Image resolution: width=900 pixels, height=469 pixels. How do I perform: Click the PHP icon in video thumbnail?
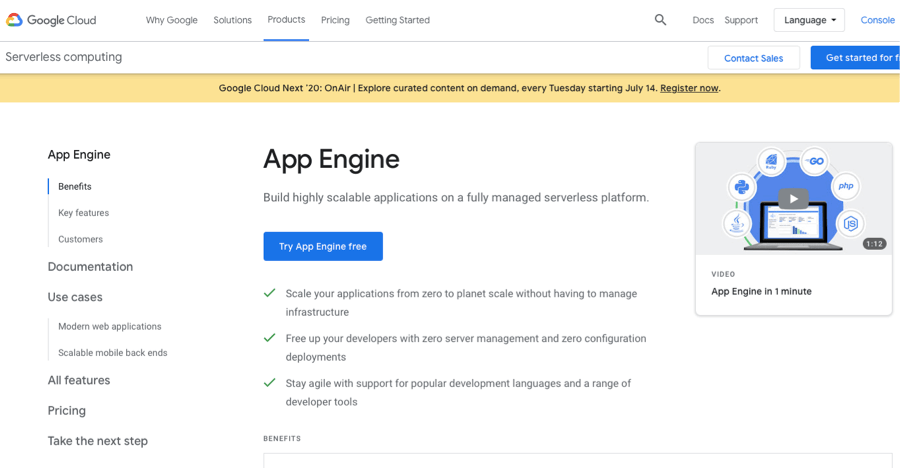[x=846, y=186]
